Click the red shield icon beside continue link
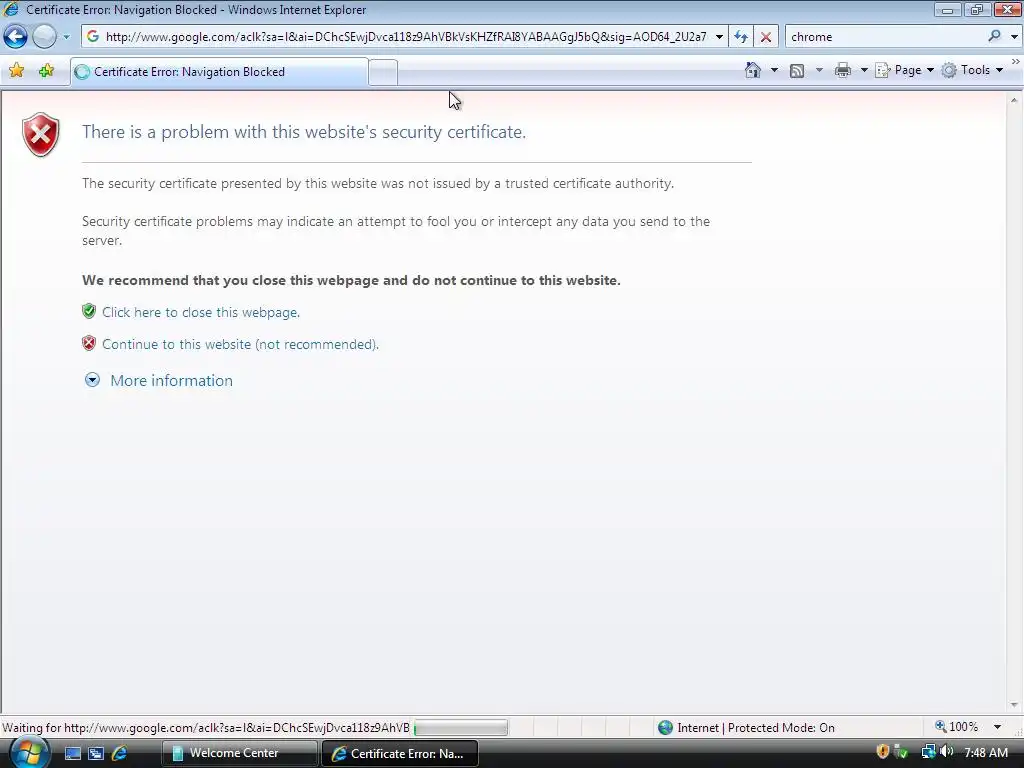This screenshot has height=768, width=1024. [89, 343]
